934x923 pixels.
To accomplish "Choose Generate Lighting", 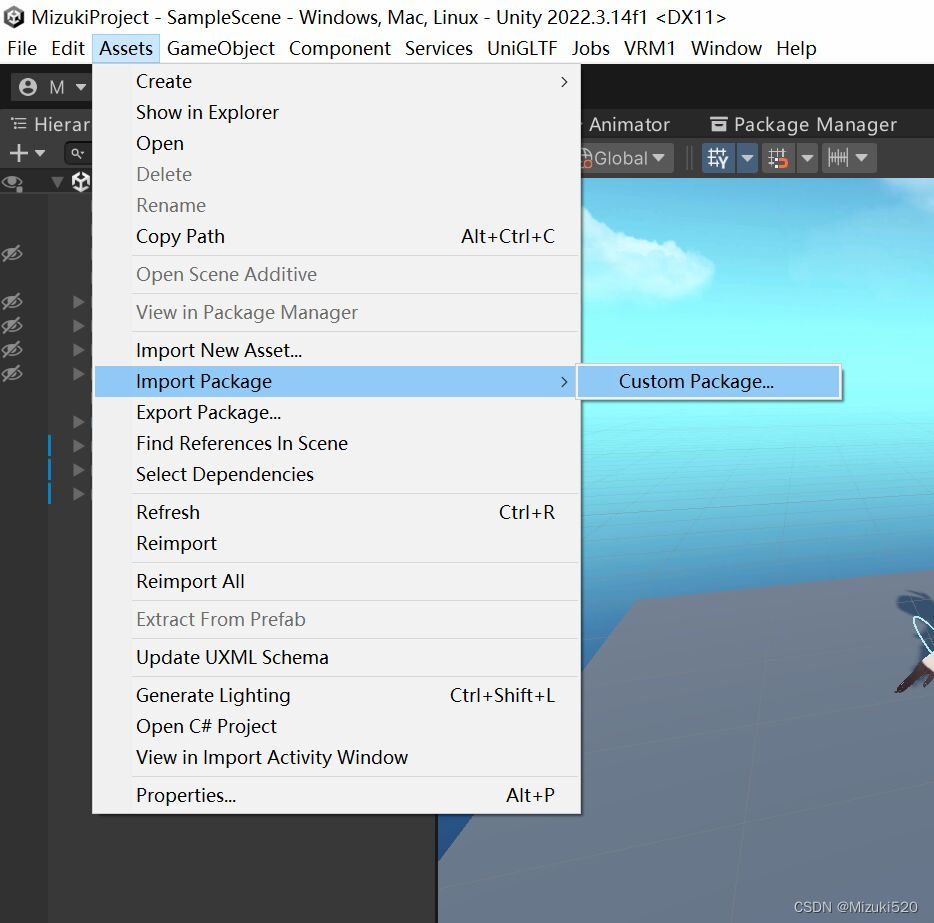I will (x=337, y=696).
